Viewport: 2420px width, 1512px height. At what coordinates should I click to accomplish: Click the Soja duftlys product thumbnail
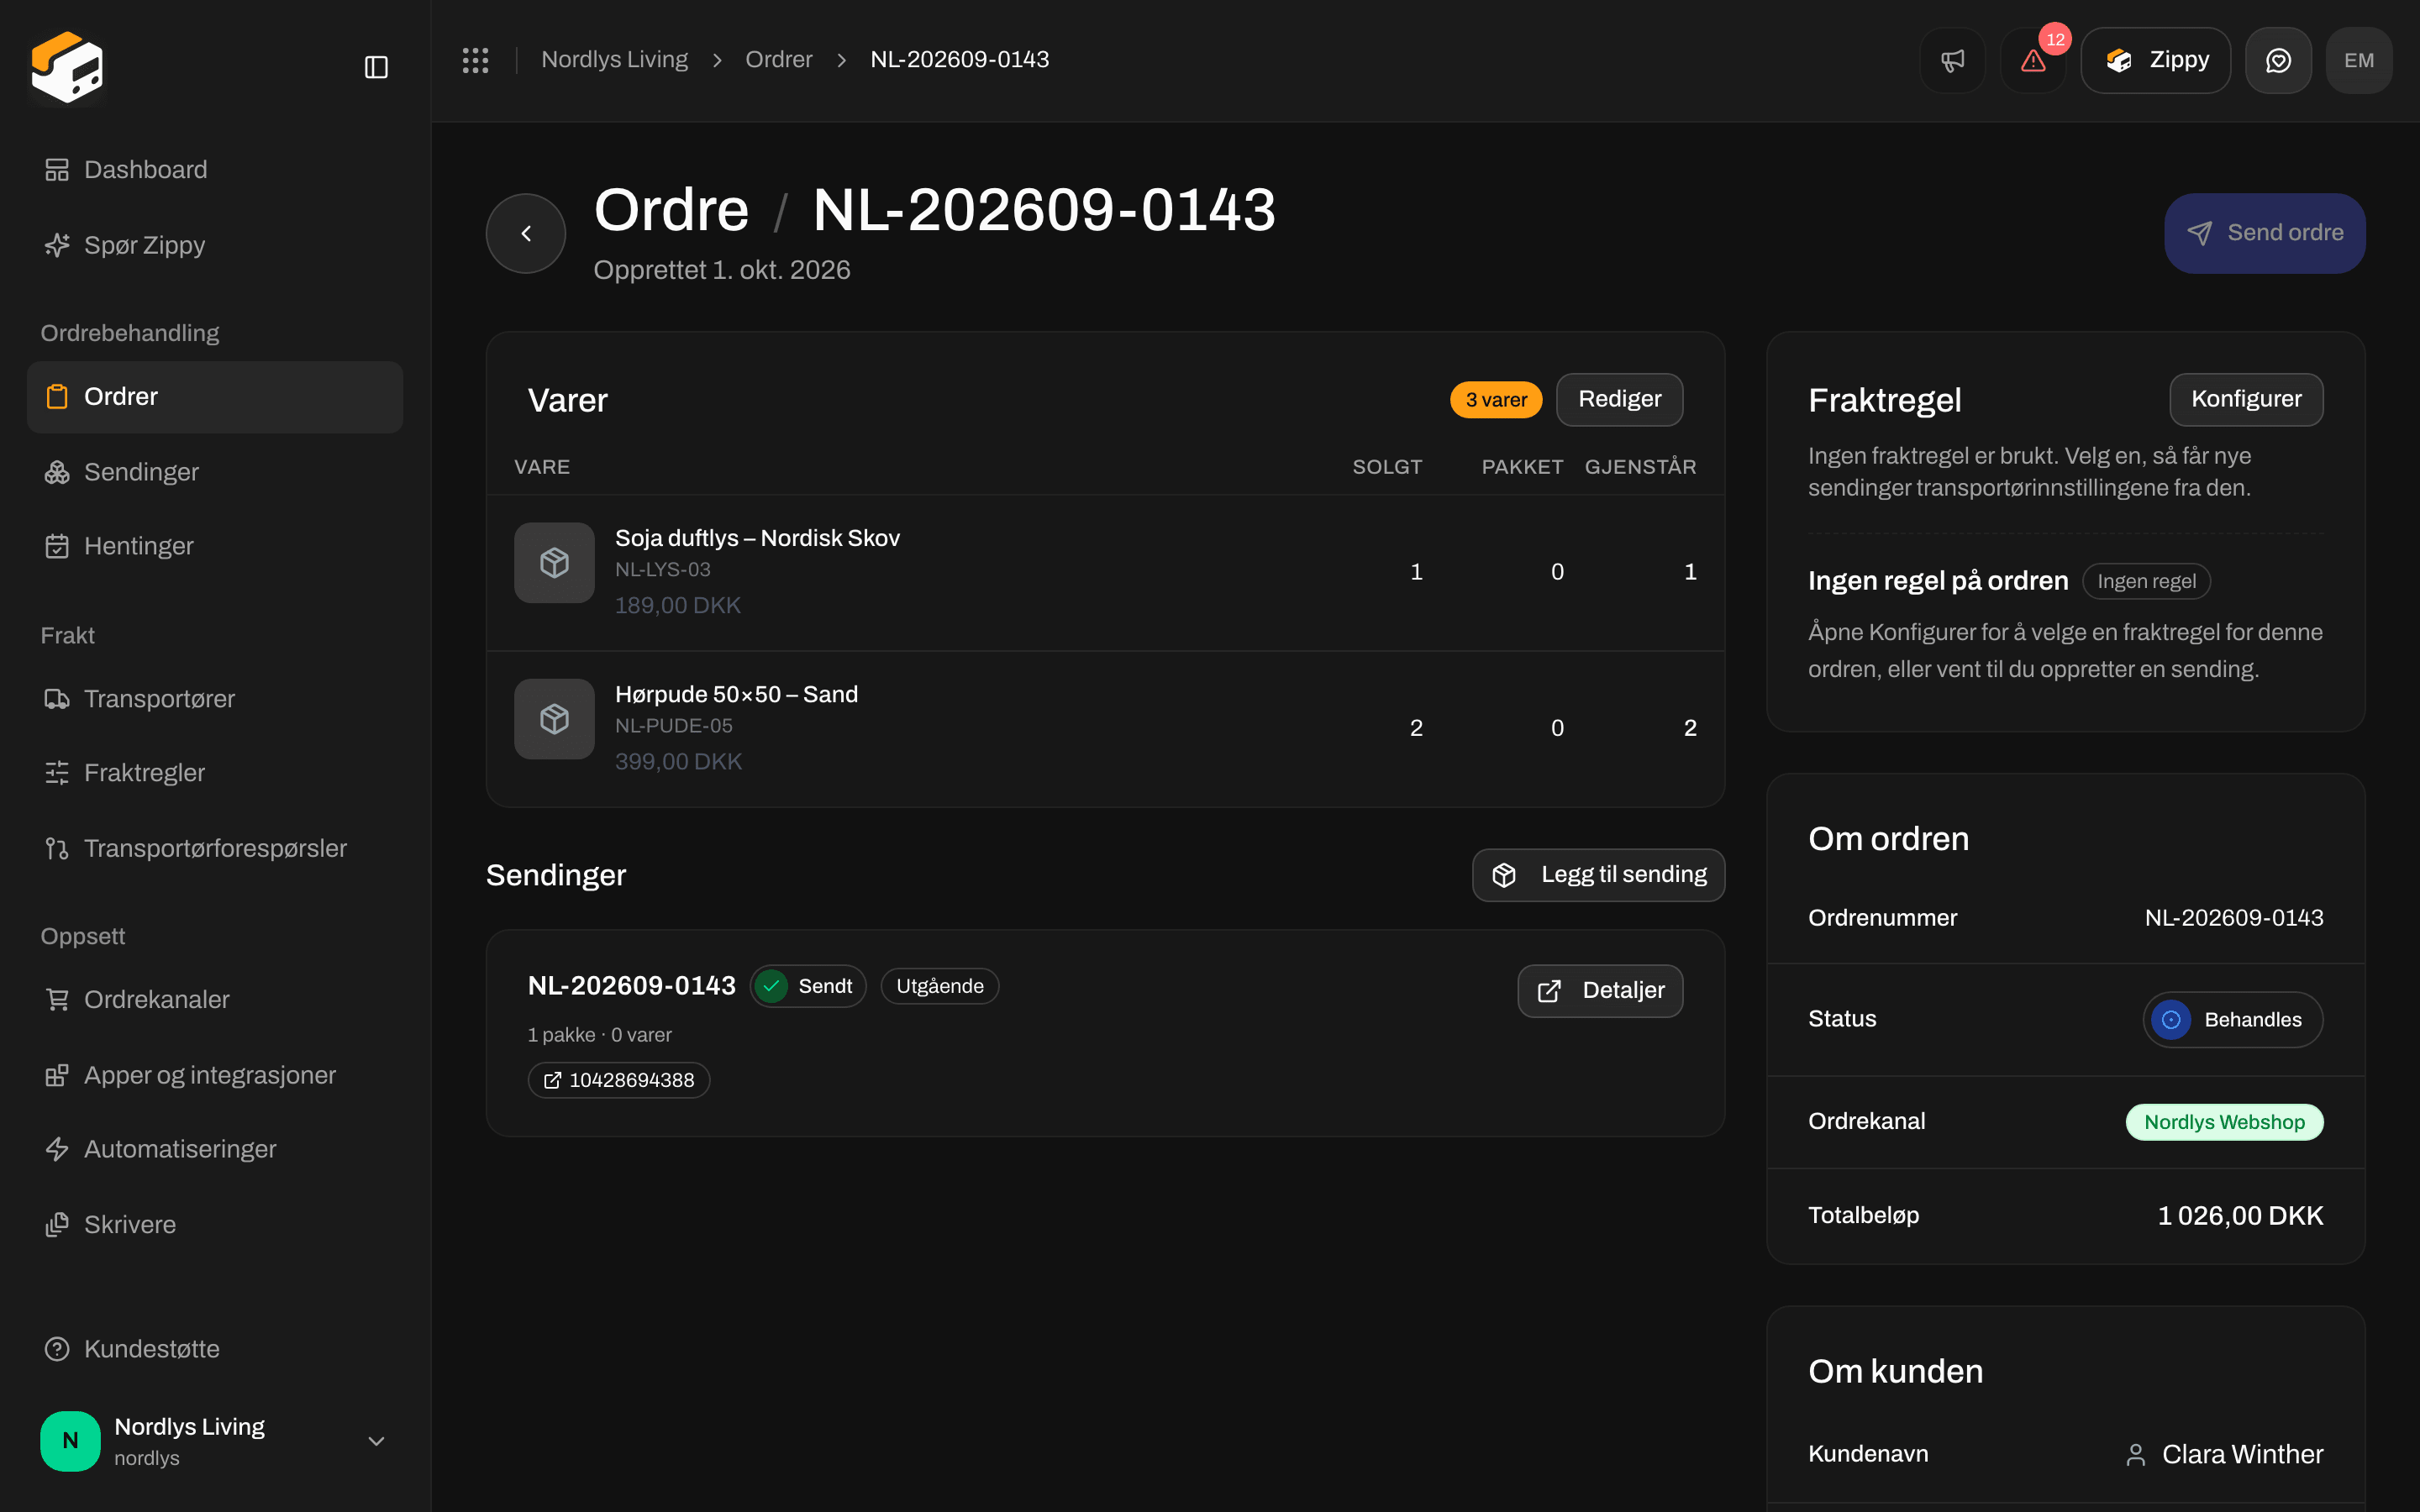click(x=554, y=562)
